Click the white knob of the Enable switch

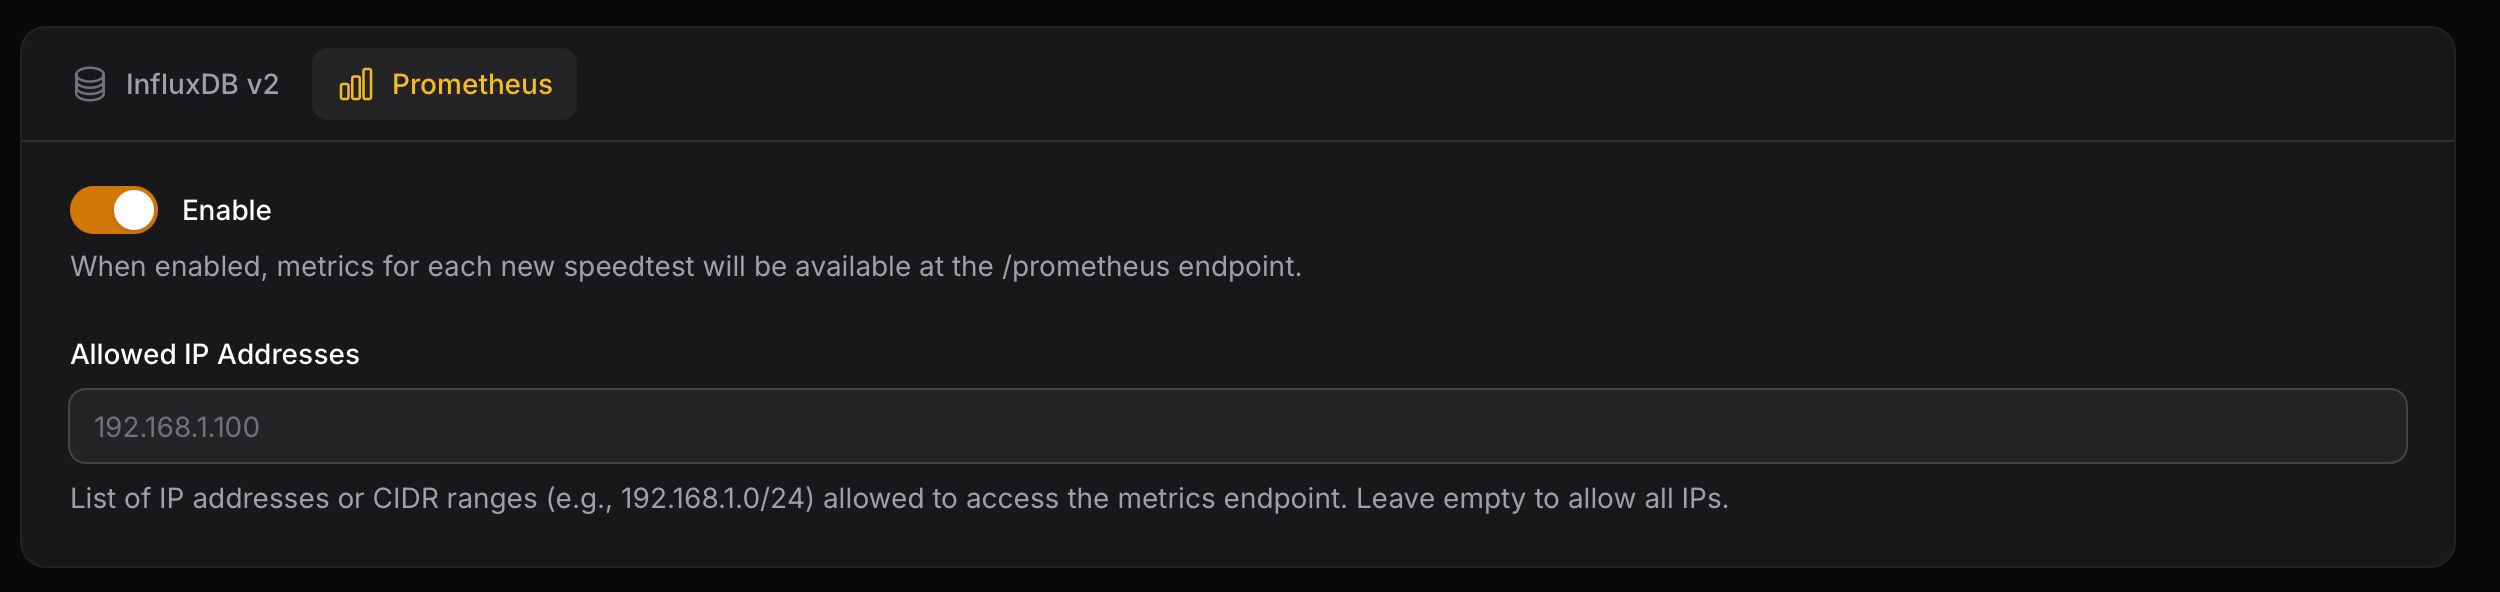(x=134, y=210)
